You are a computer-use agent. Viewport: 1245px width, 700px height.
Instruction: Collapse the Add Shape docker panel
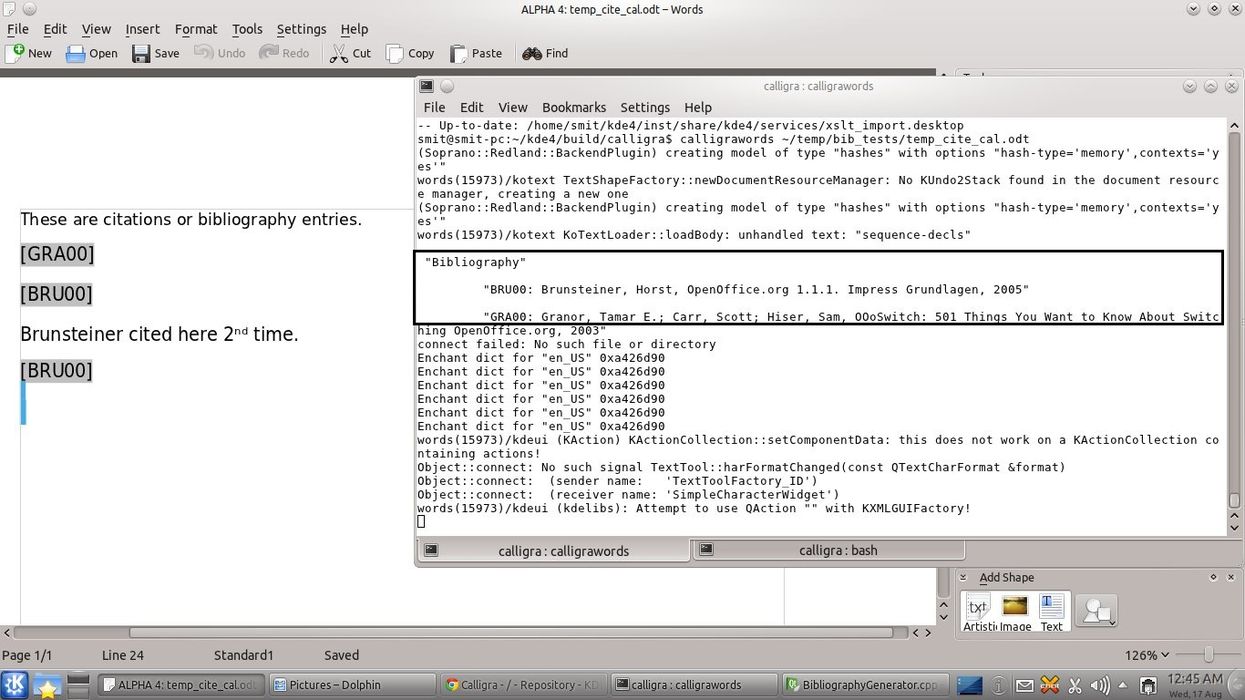tap(964, 577)
